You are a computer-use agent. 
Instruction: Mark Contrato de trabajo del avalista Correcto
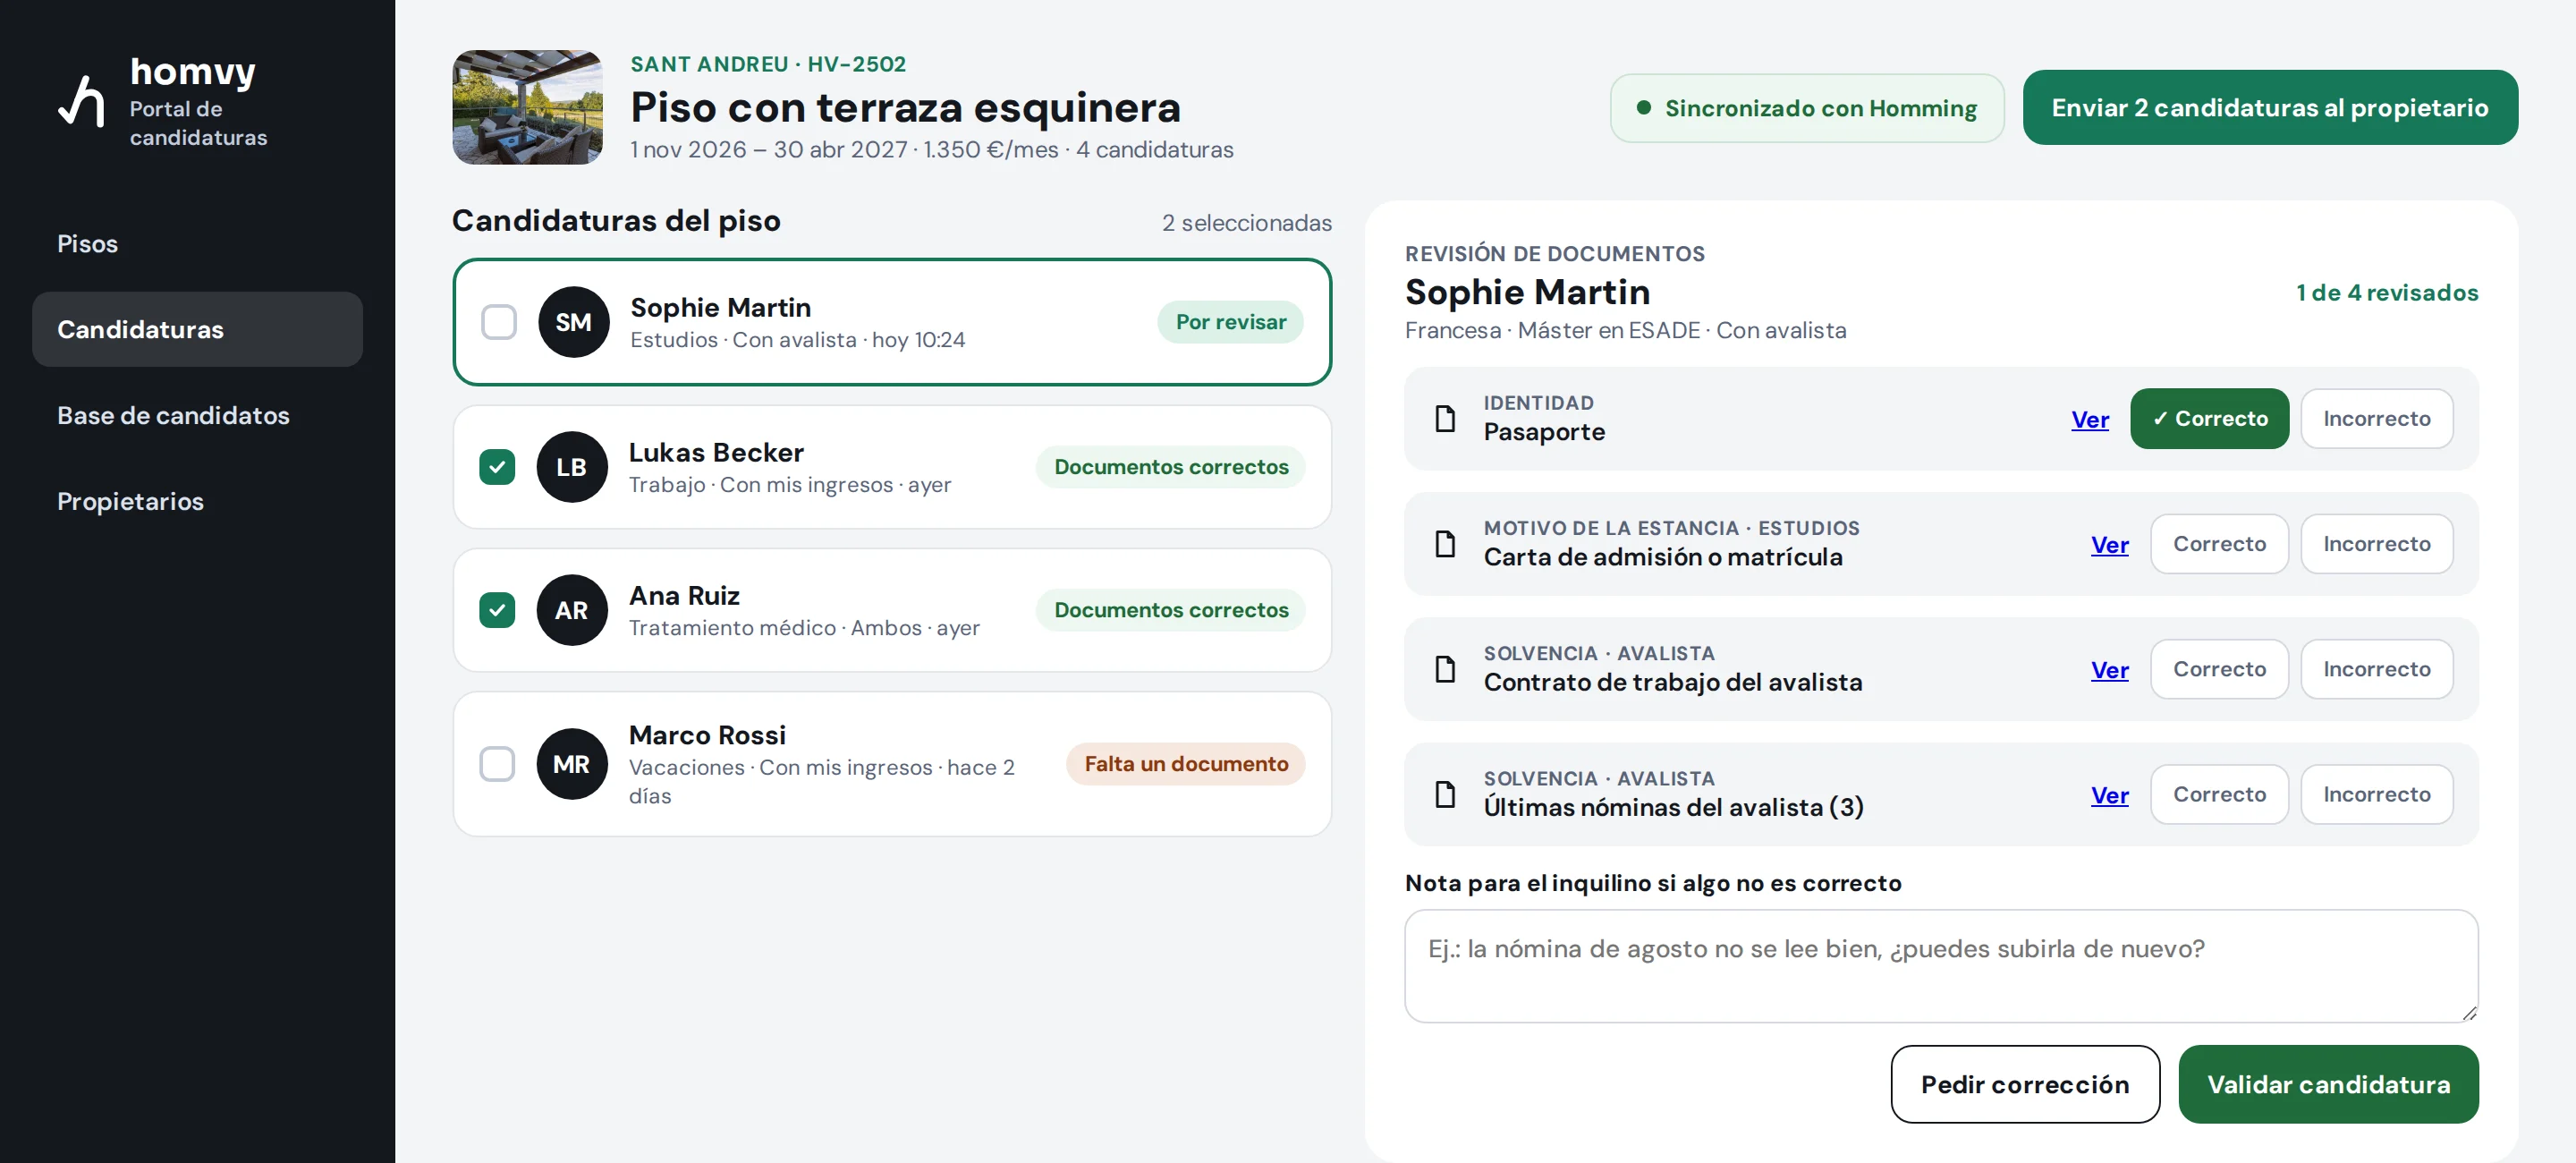[2219, 669]
